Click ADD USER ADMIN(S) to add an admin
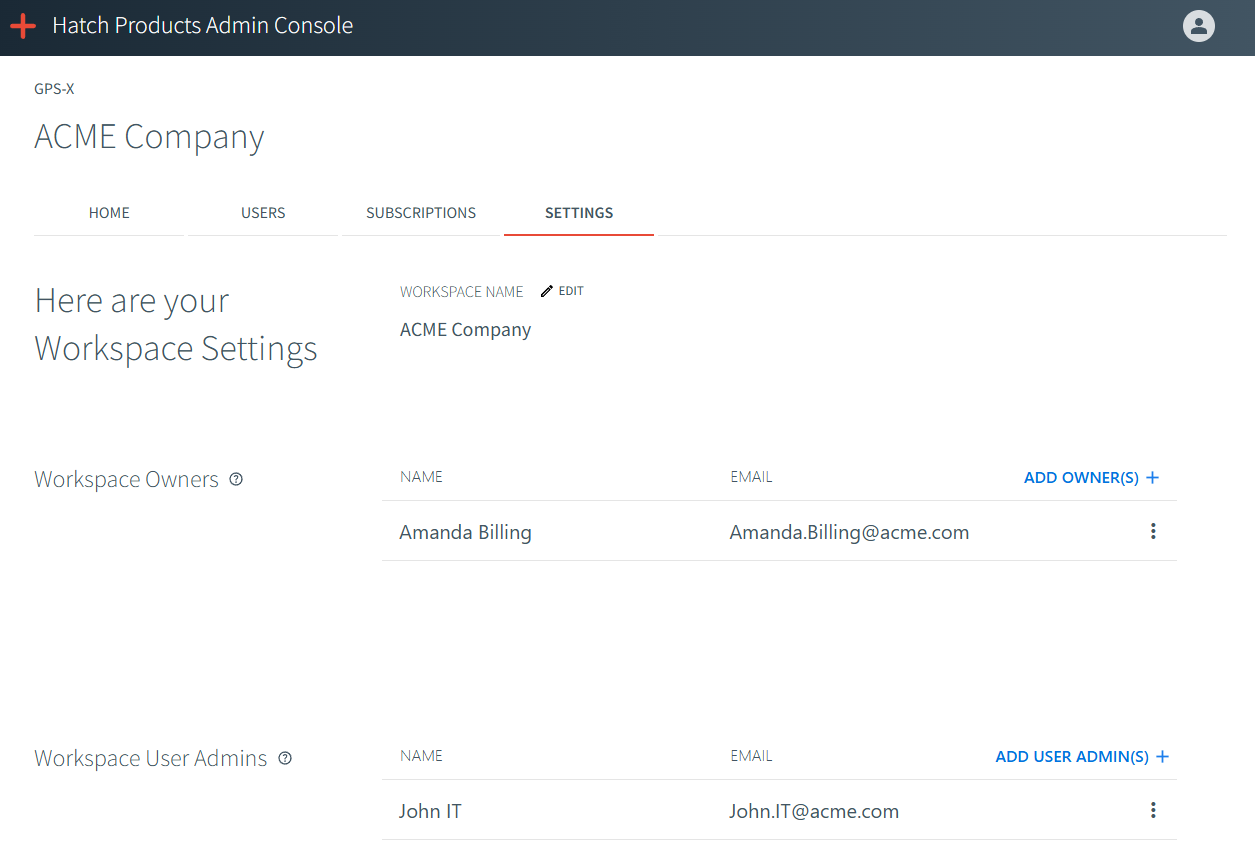 pos(1071,756)
